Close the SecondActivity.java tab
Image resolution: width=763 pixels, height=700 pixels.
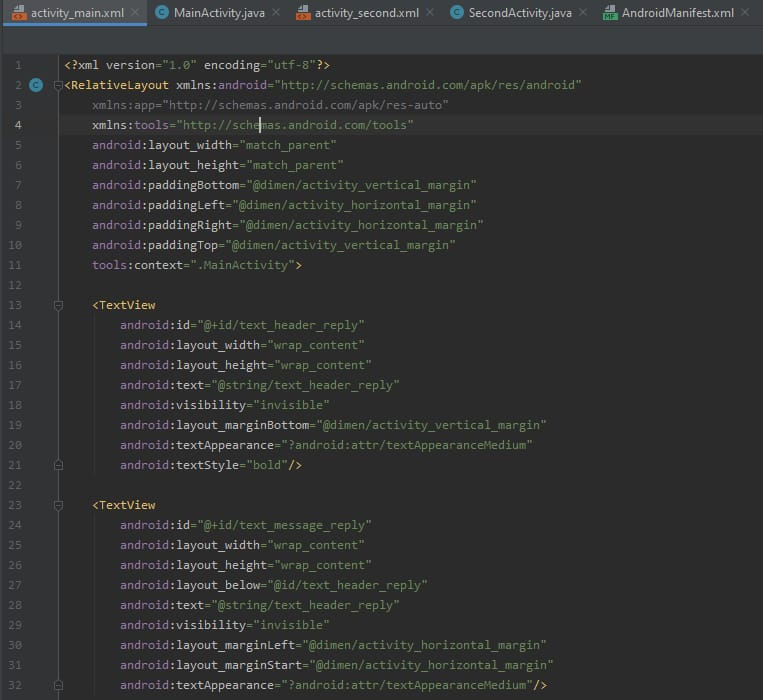click(x=583, y=12)
